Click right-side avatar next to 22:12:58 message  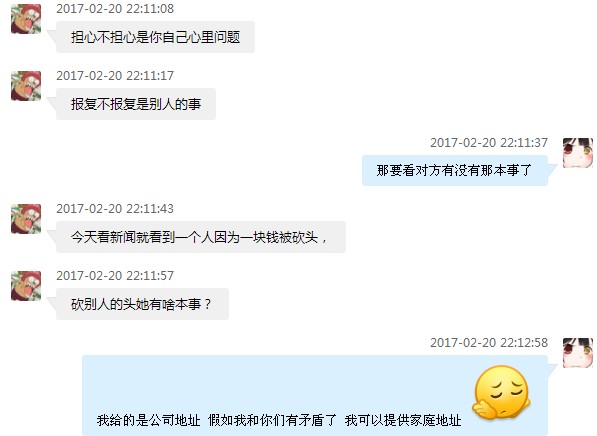point(578,353)
